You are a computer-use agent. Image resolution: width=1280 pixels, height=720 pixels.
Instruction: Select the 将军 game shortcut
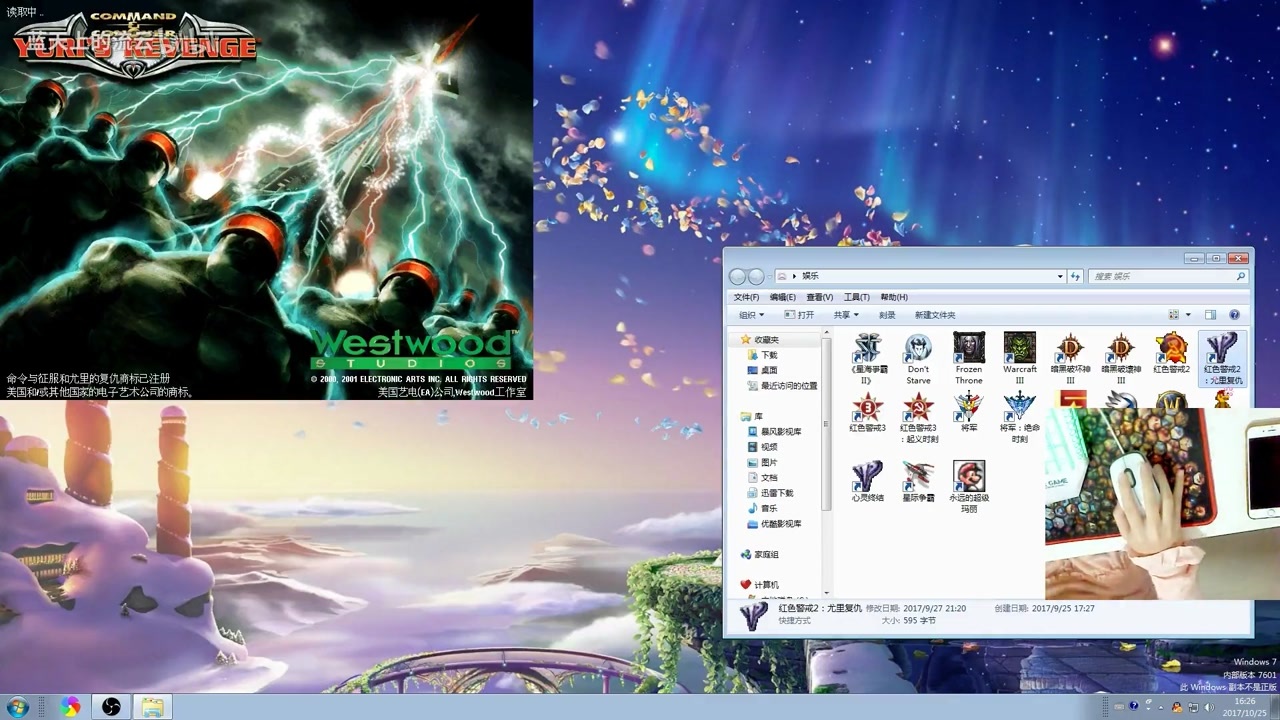[968, 411]
